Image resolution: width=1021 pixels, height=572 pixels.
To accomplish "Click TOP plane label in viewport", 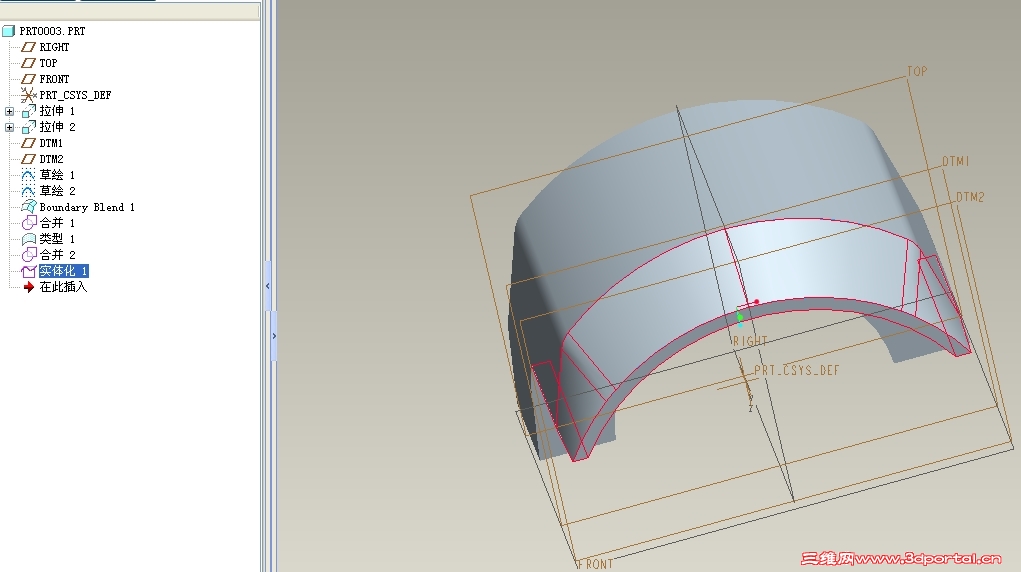I will (917, 71).
